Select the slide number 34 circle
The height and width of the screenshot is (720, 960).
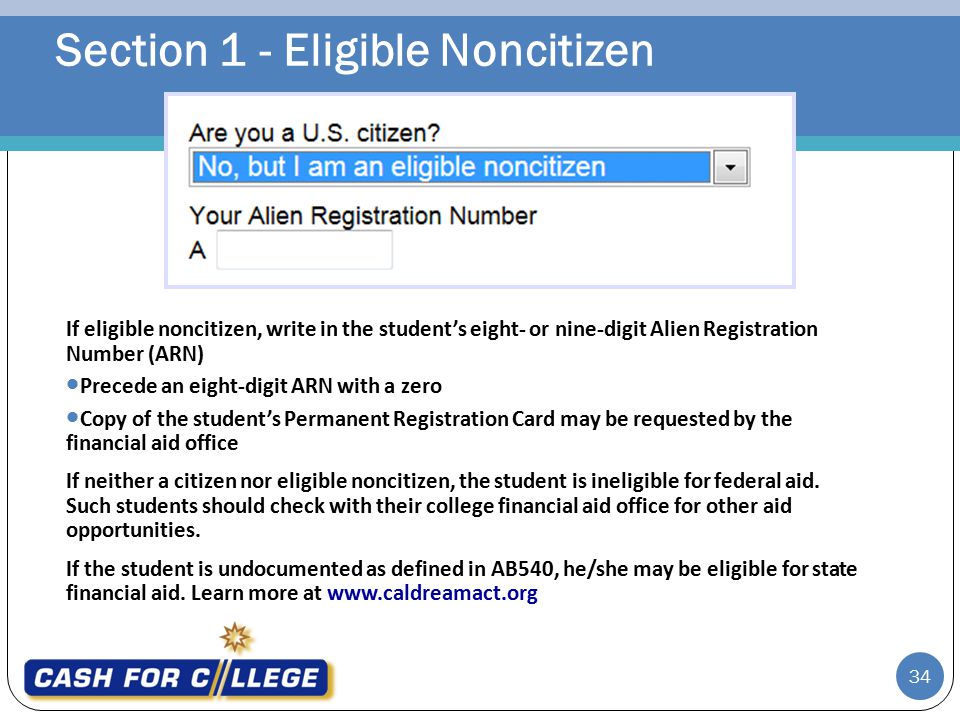(919, 677)
